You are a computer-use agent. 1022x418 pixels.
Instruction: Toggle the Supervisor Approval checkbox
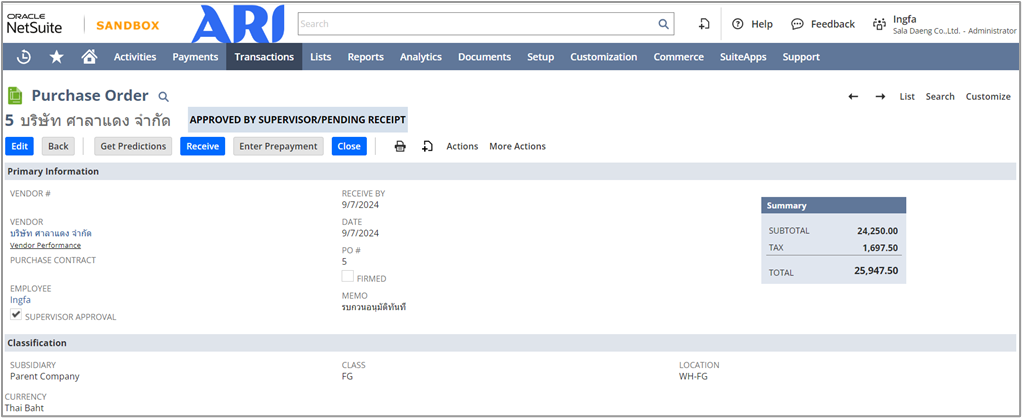(16, 314)
